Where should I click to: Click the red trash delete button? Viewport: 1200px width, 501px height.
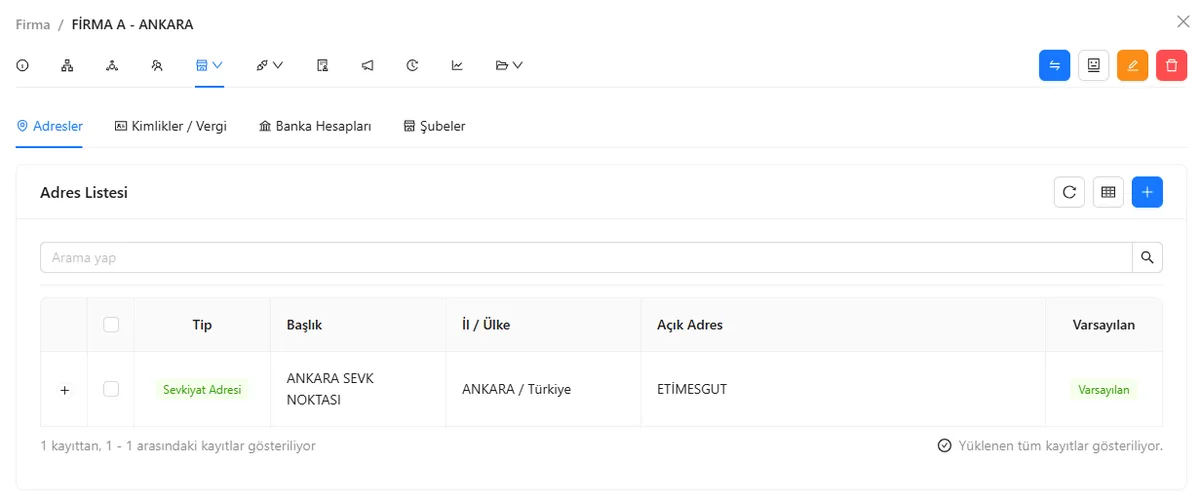click(x=1171, y=65)
